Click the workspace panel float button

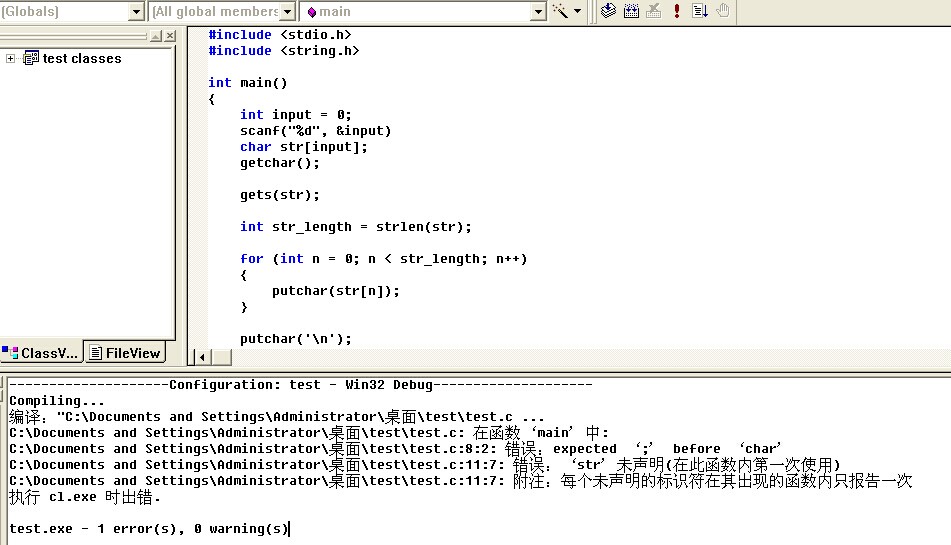(156, 36)
